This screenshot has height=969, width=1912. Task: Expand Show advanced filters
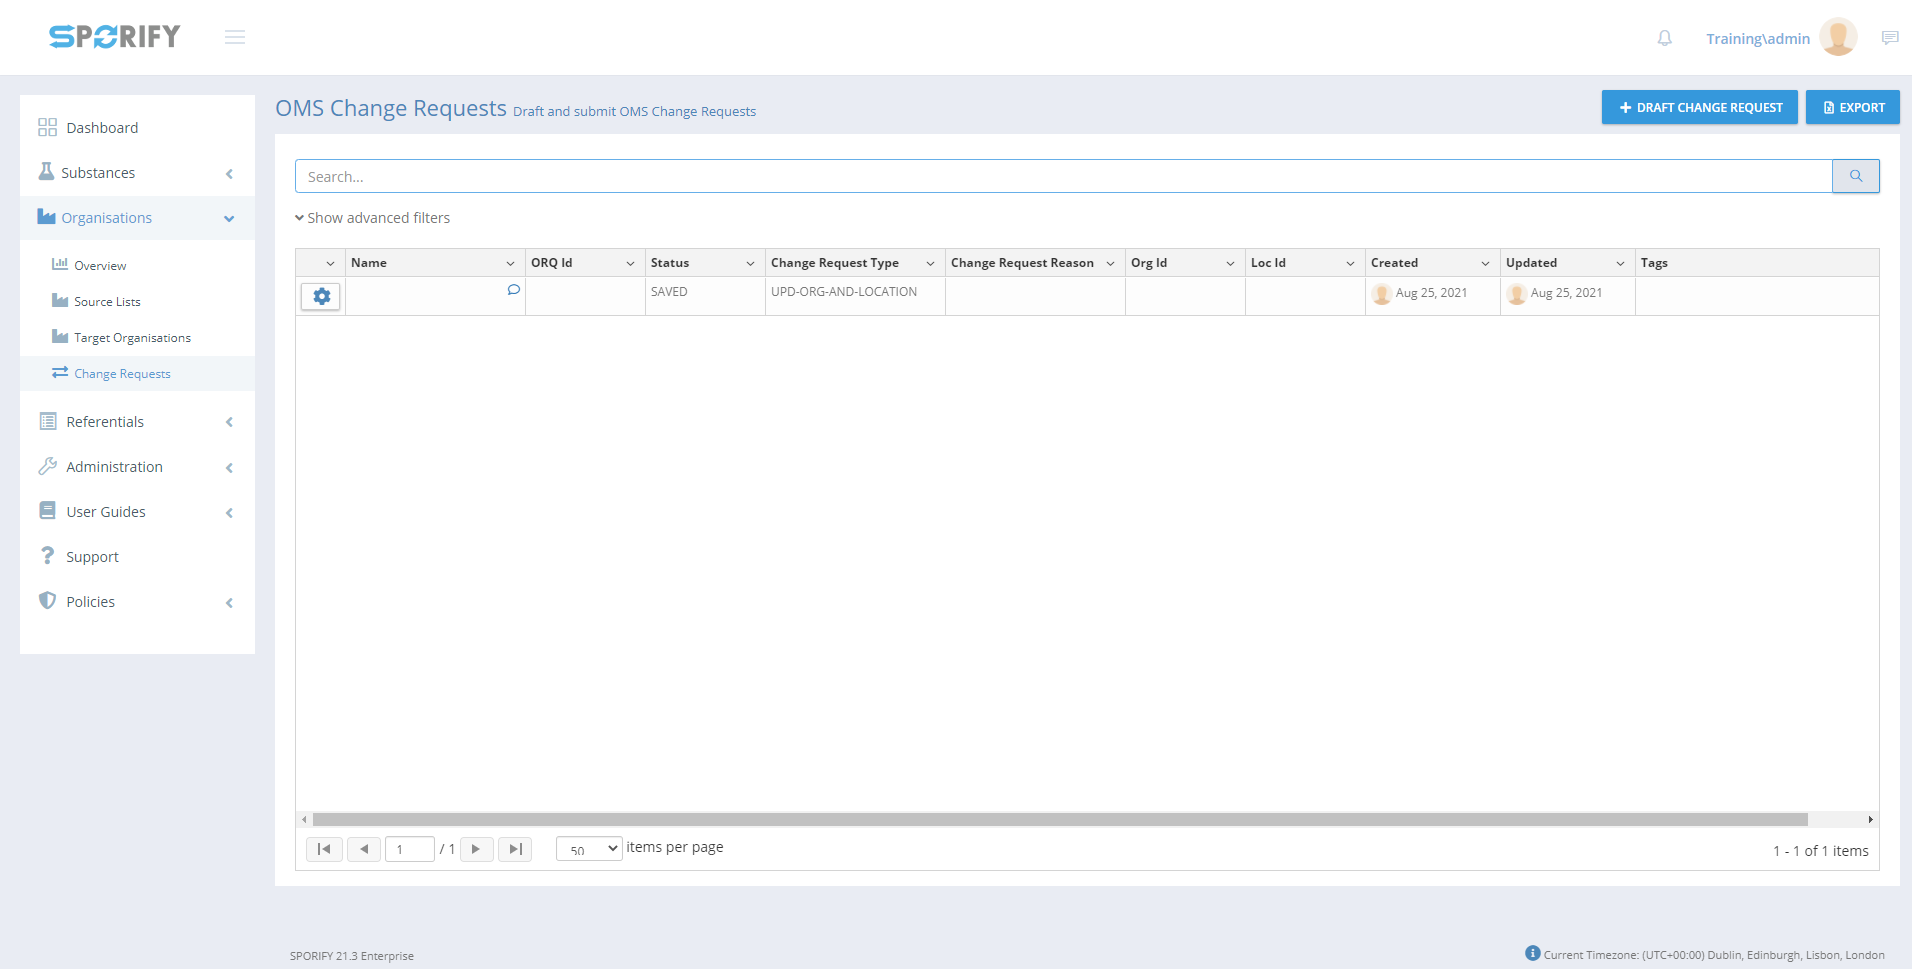372,218
